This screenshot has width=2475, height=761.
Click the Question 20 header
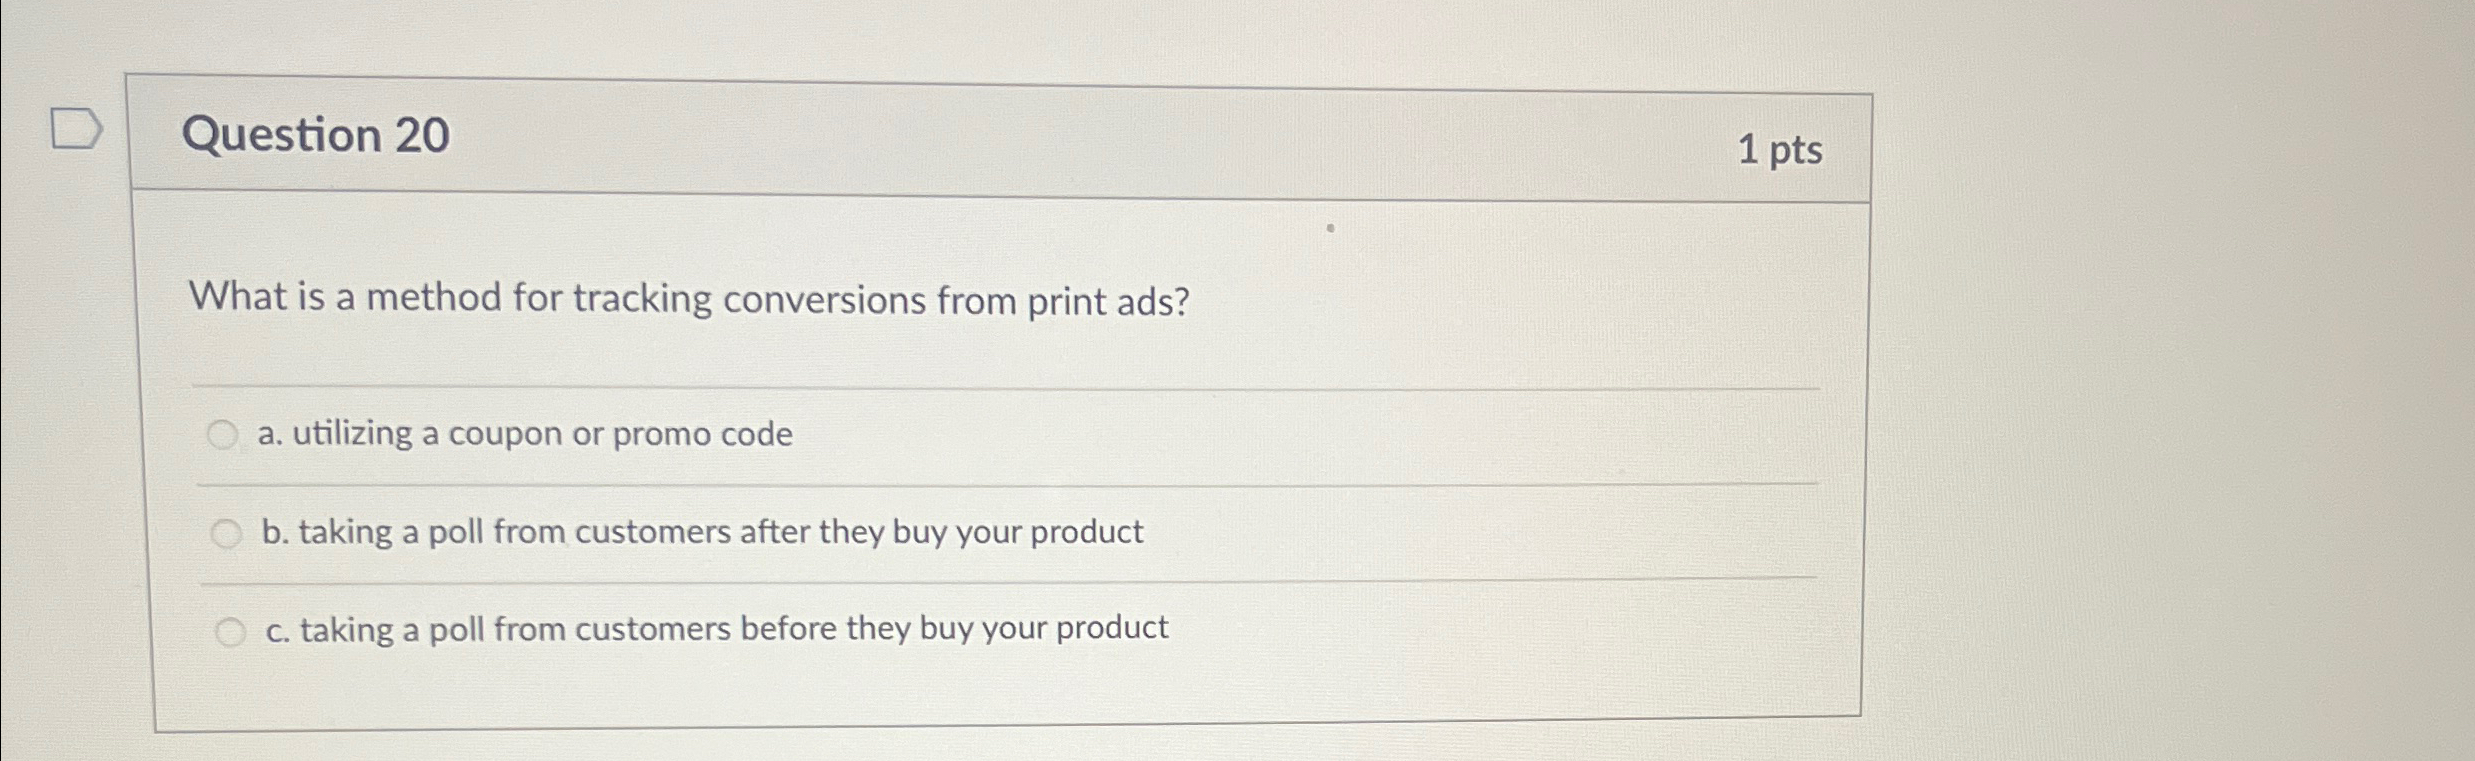pyautogui.click(x=319, y=135)
